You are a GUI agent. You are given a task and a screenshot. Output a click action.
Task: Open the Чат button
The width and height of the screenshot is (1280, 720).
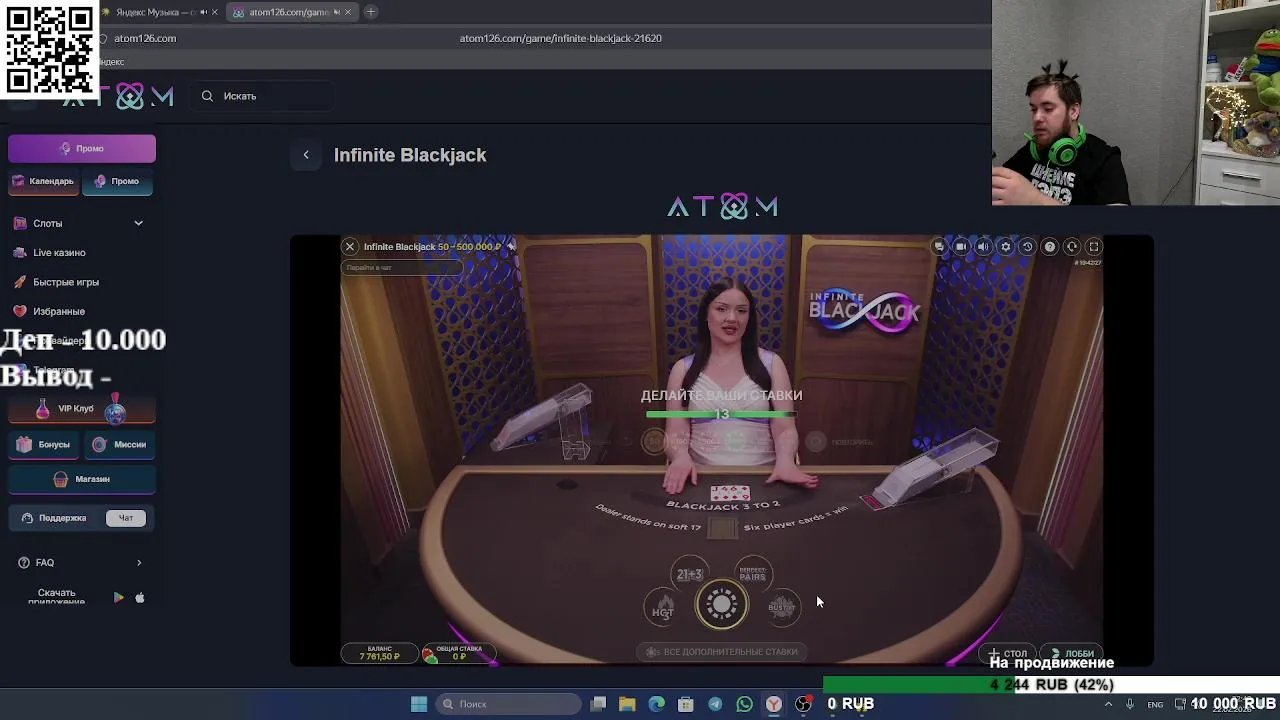[x=126, y=518]
